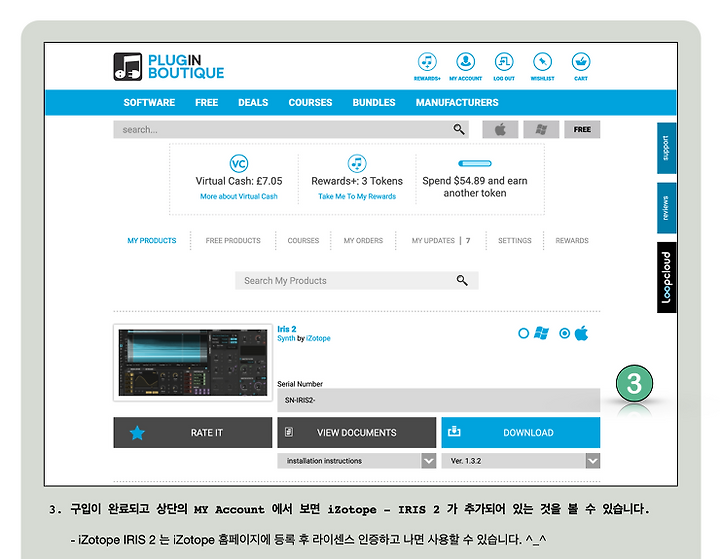Select the Mac platform radio button
Viewport: 720px width, 559px height.
click(564, 333)
